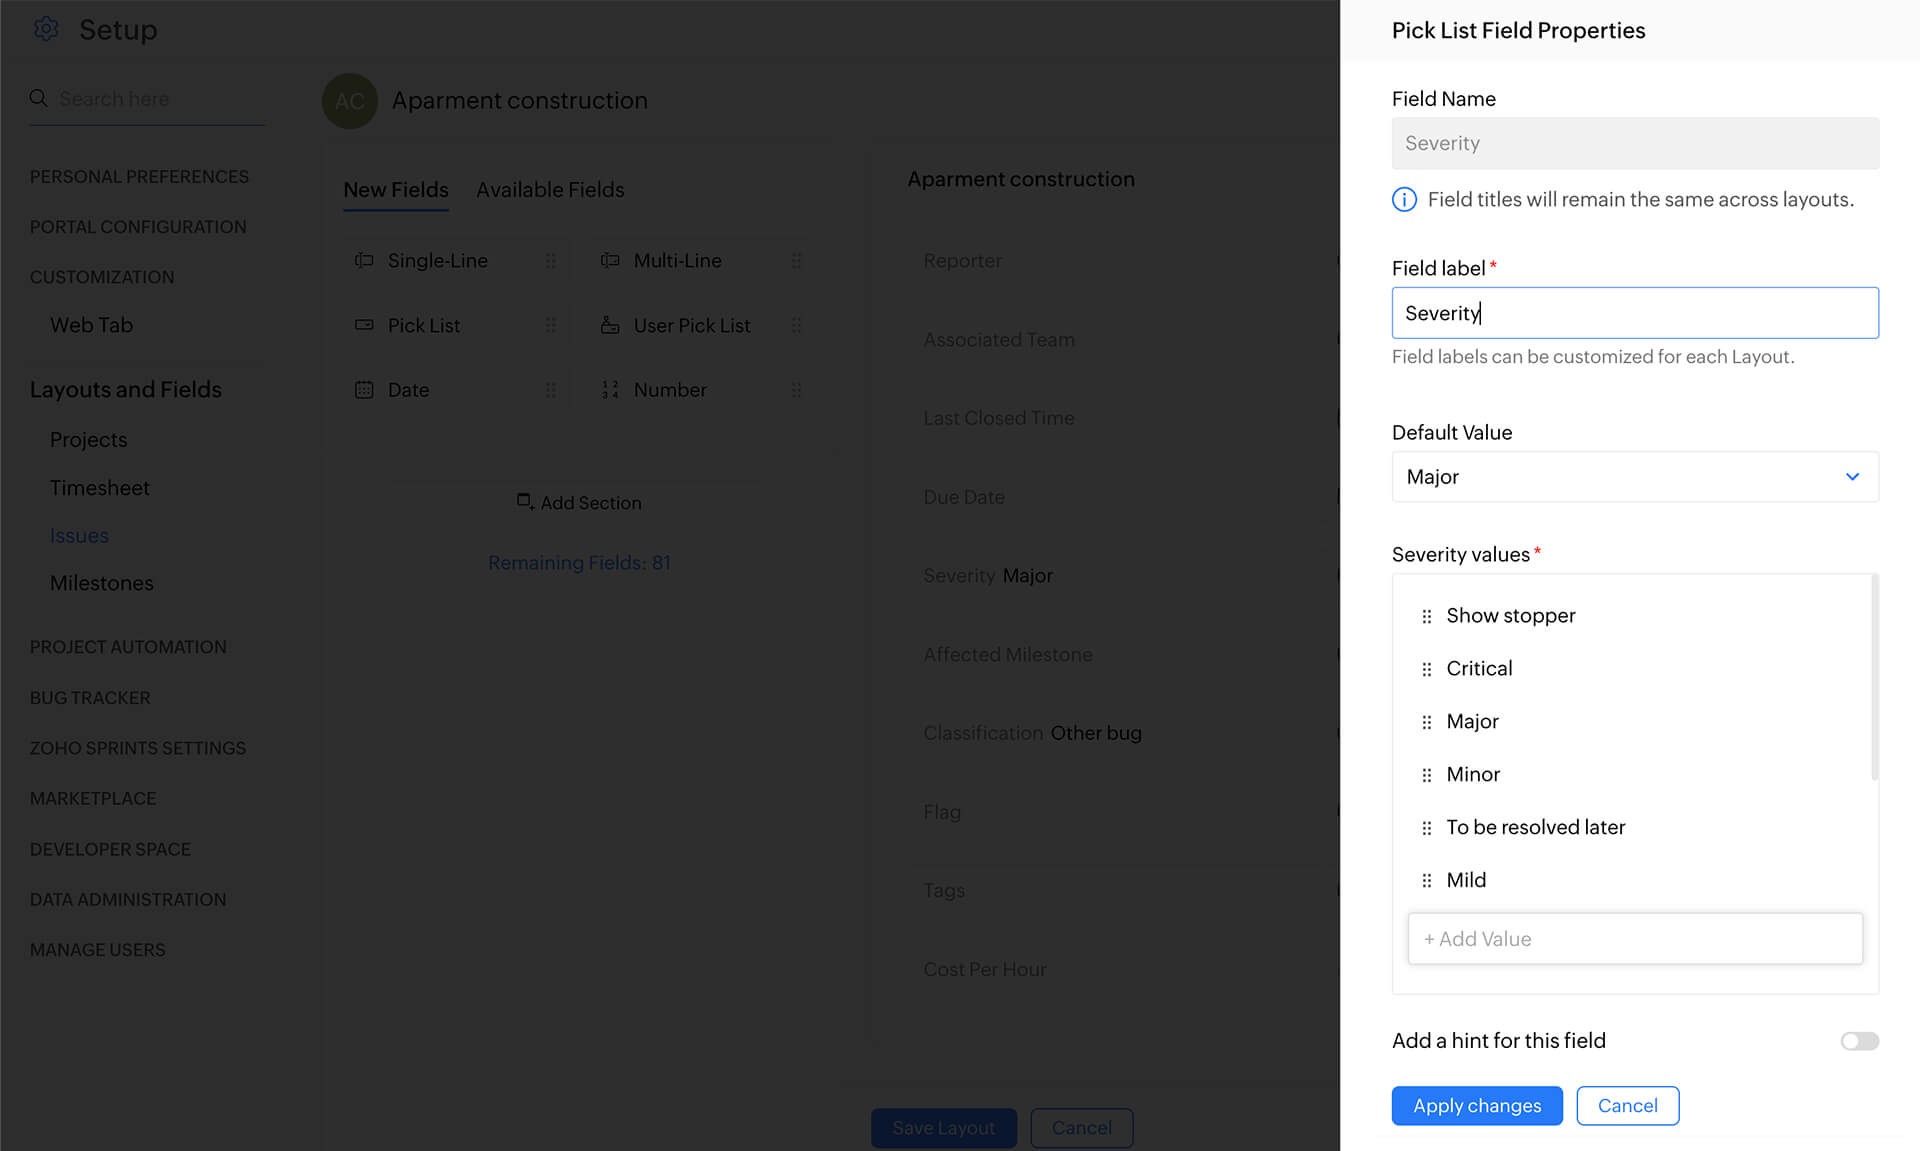
Task: Click the Add Section link
Action: (x=579, y=502)
